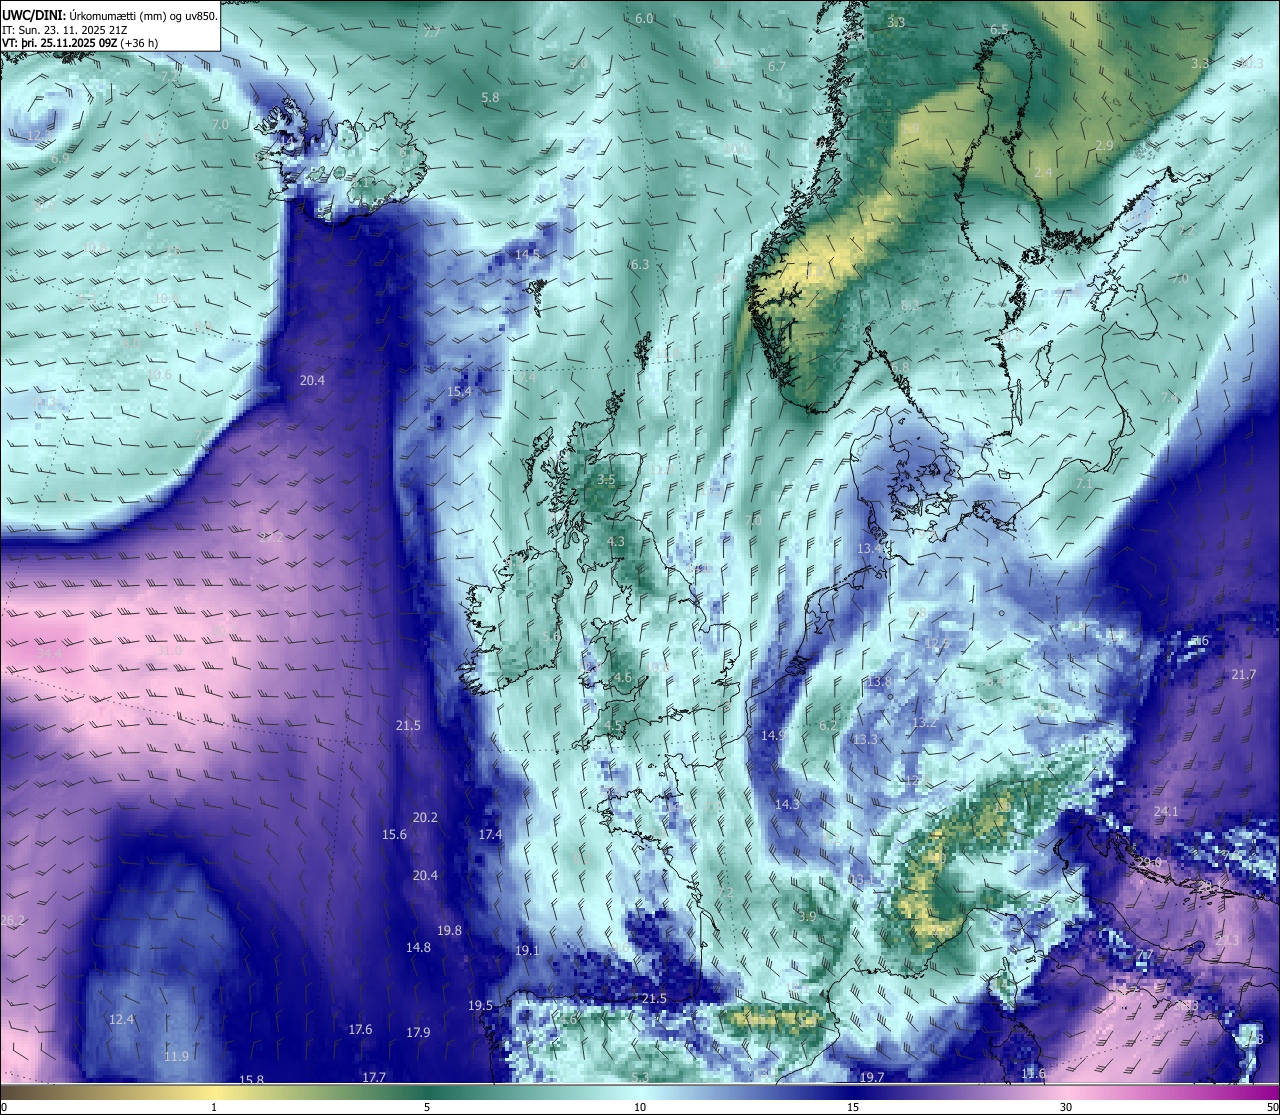
Task: Click the yellow segment of the color scale
Action: [215, 1091]
